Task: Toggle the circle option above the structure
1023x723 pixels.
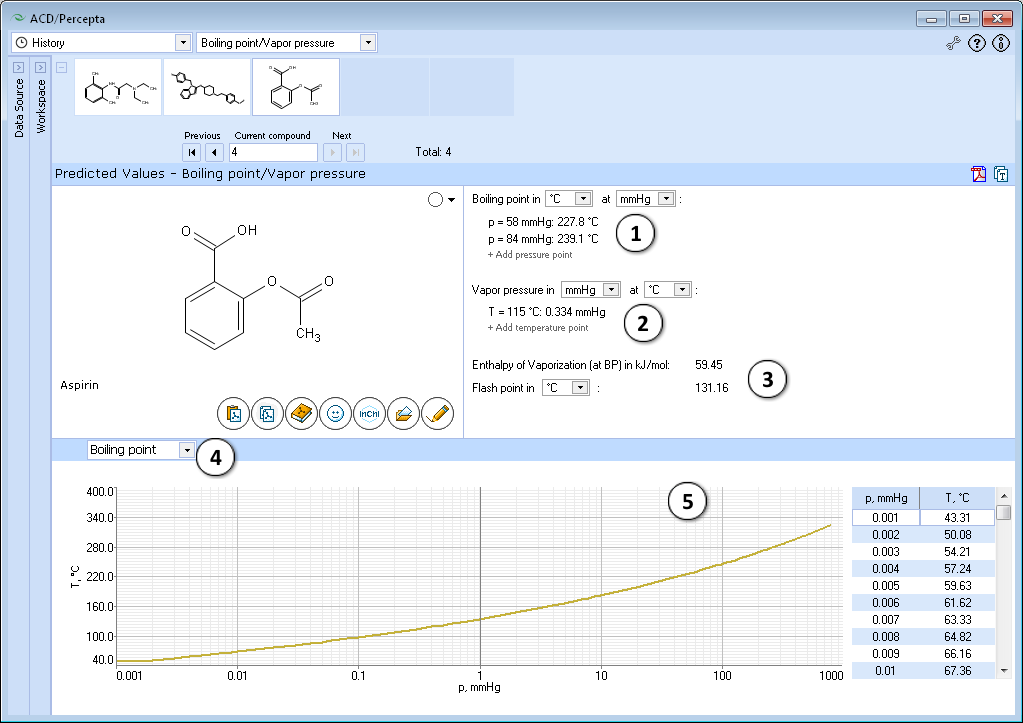Action: point(435,200)
